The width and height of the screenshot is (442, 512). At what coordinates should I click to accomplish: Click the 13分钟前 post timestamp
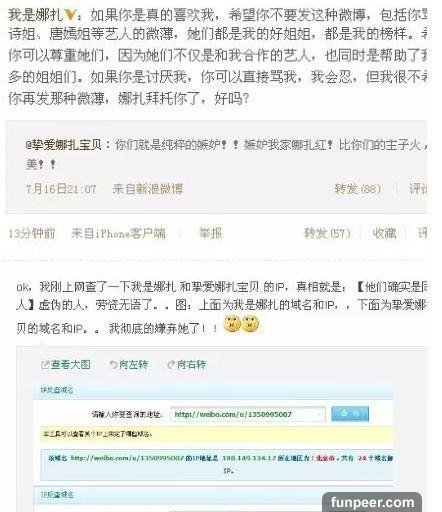32,233
